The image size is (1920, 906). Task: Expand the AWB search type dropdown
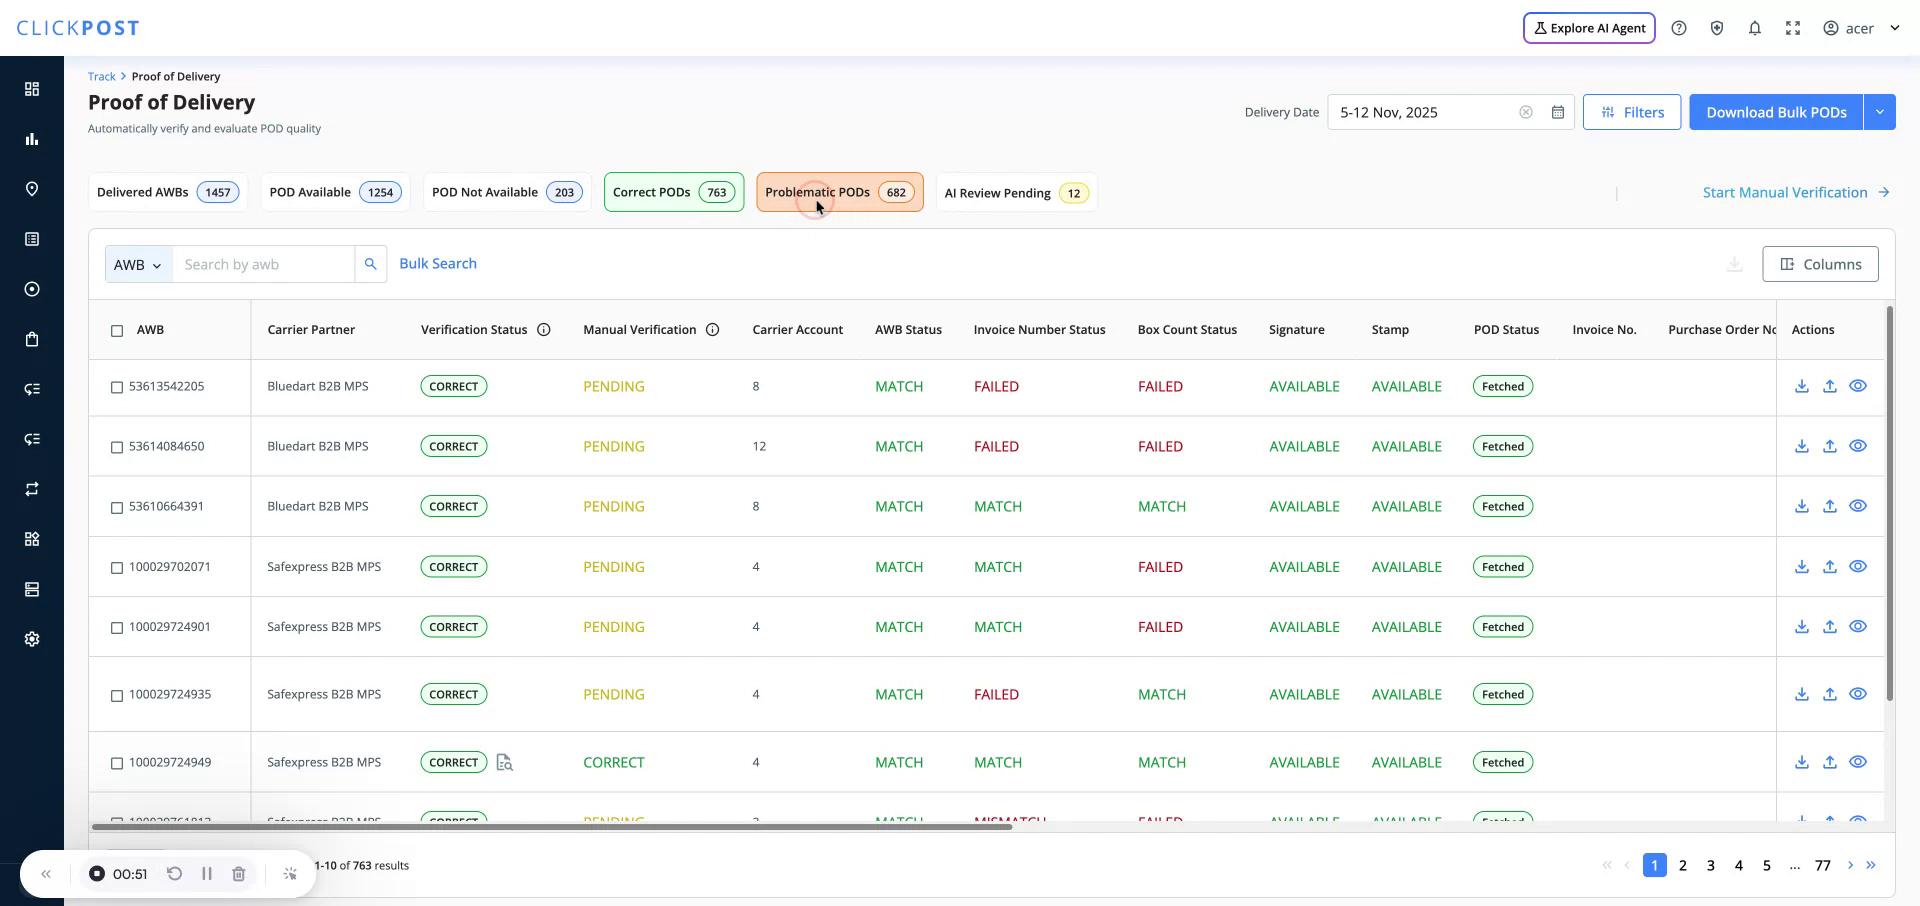(138, 265)
